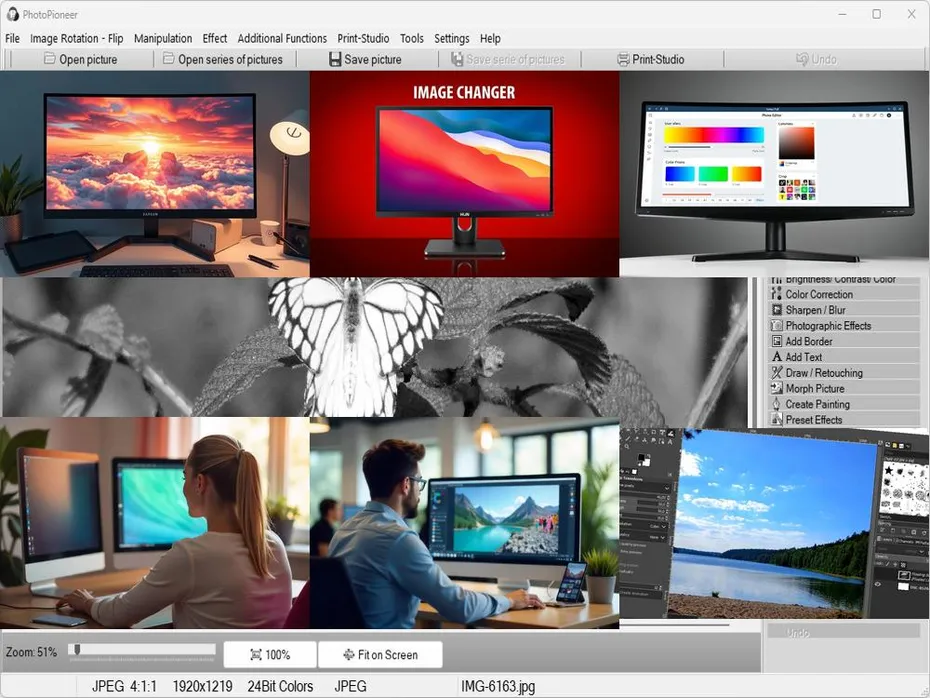This screenshot has width=930, height=698.
Task: Select the Sharpen / Blur tool icon
Action: click(x=776, y=311)
